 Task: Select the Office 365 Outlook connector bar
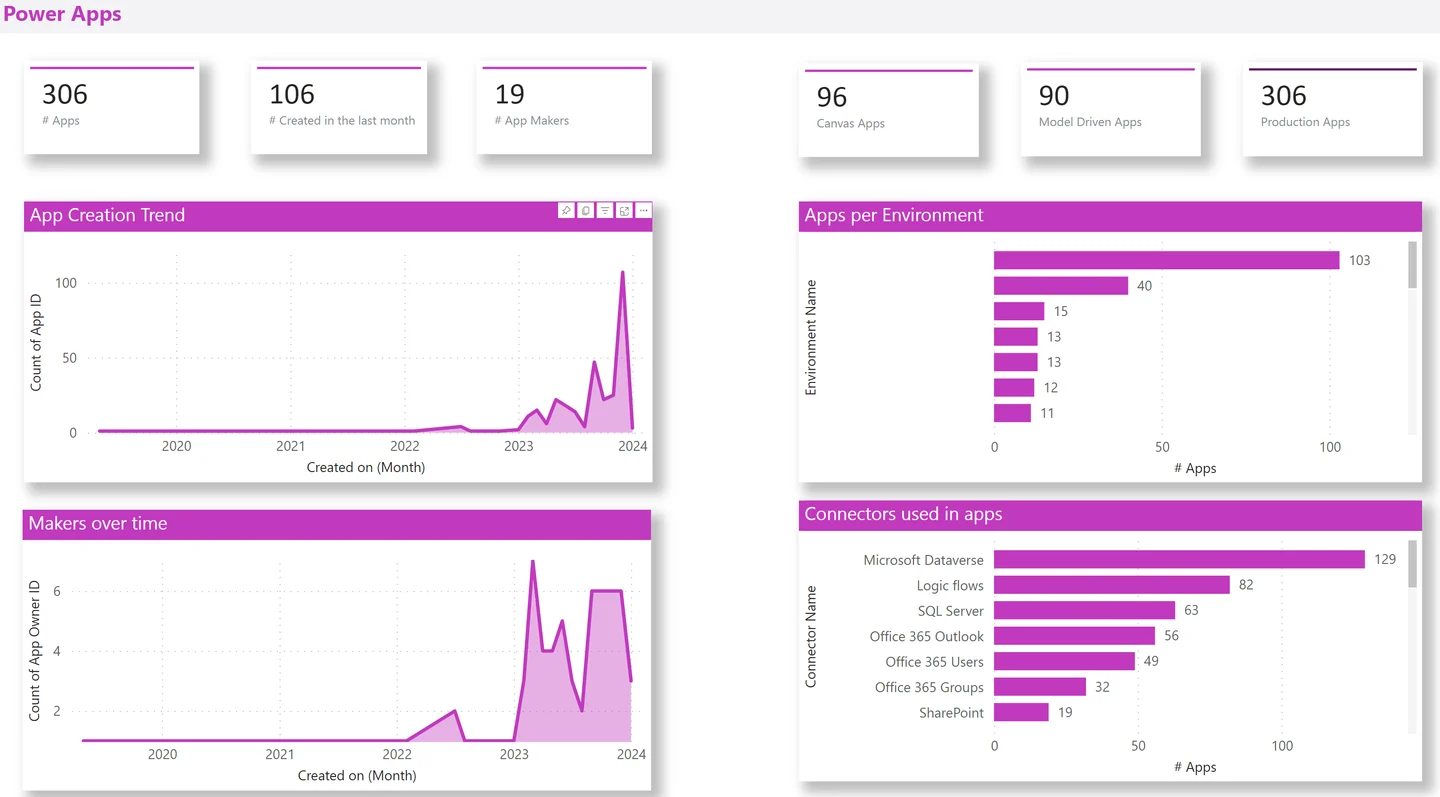coord(1075,636)
